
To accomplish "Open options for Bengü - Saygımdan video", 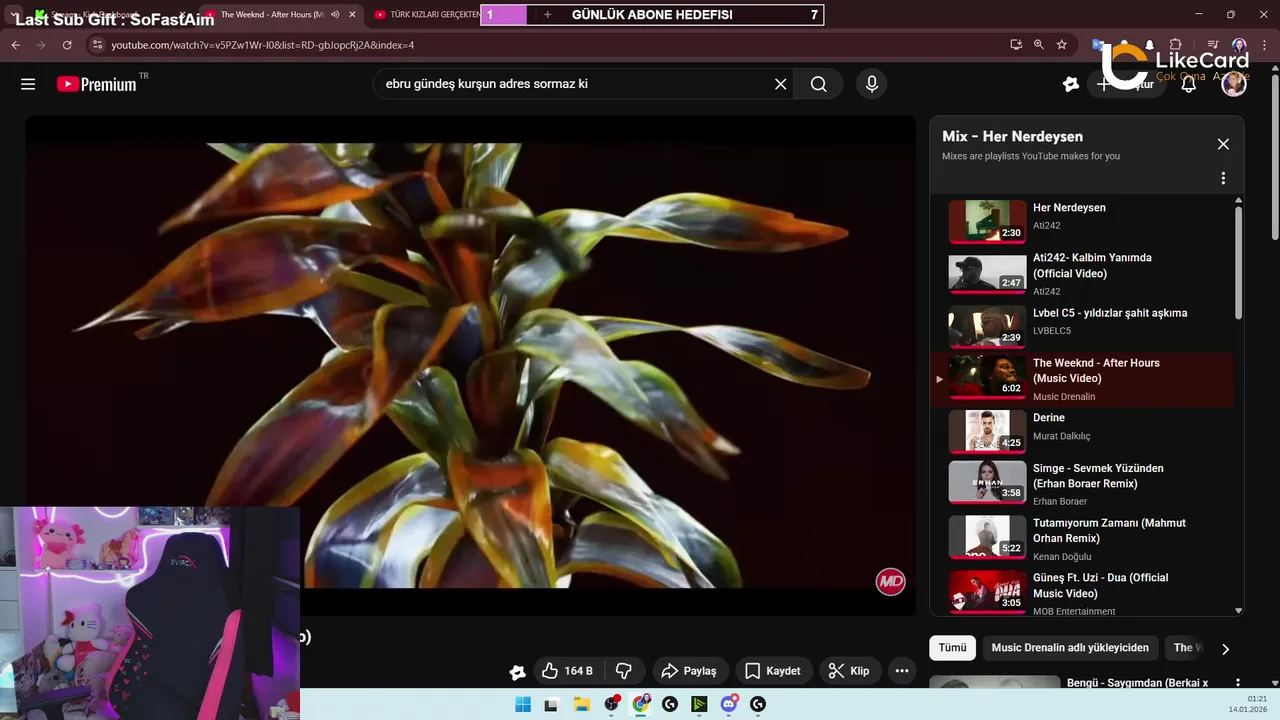I will [x=1238, y=684].
